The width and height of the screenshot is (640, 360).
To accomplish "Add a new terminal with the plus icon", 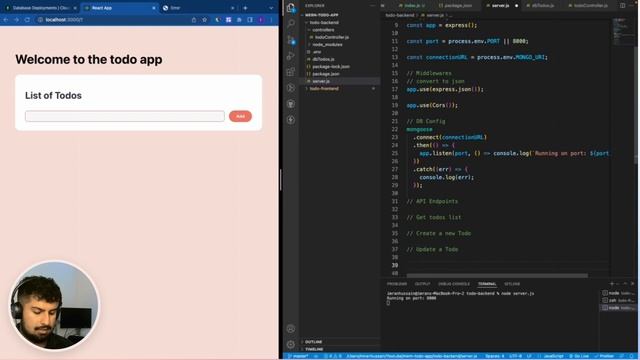I will click(611, 283).
